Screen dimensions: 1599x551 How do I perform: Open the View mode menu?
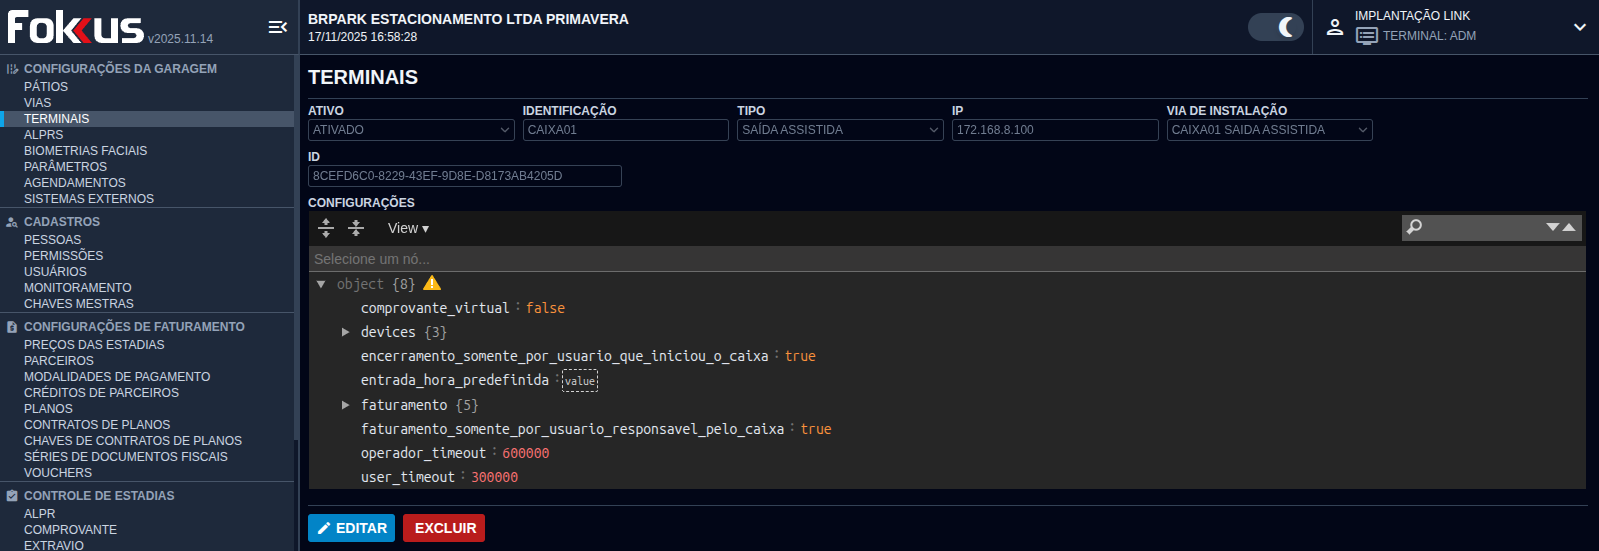pos(408,228)
